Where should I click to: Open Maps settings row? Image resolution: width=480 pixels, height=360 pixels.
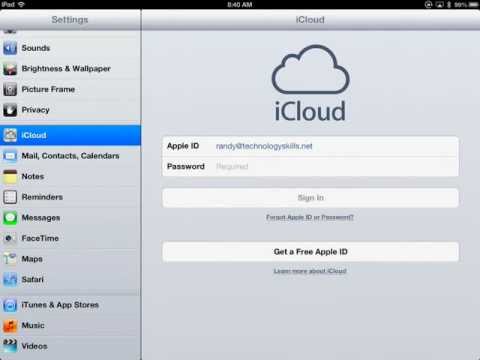[70, 259]
